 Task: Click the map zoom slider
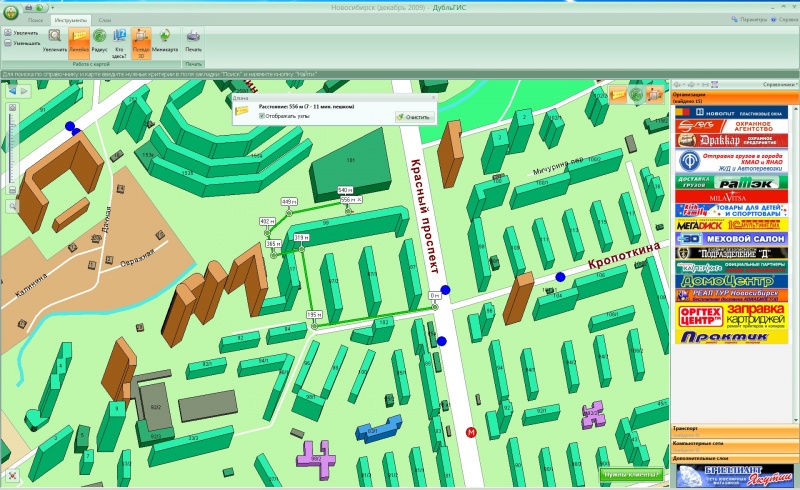click(12, 150)
